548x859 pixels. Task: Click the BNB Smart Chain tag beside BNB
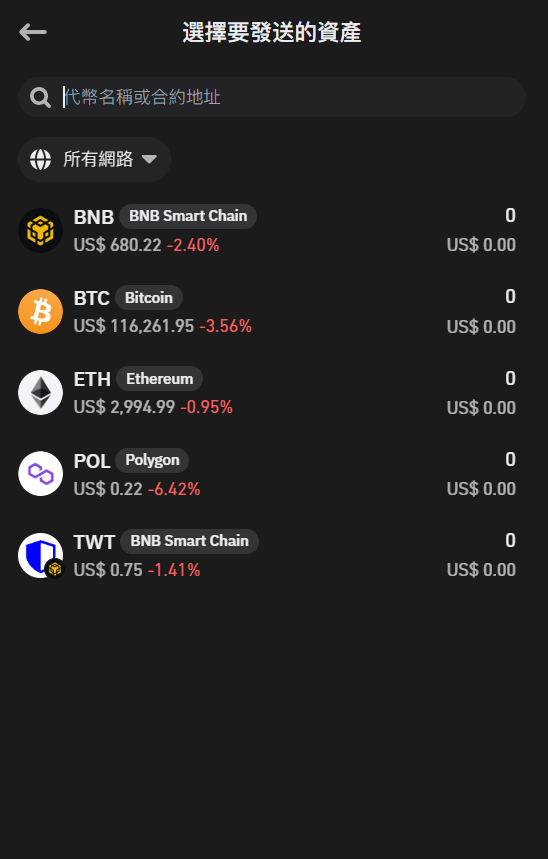[x=188, y=216]
